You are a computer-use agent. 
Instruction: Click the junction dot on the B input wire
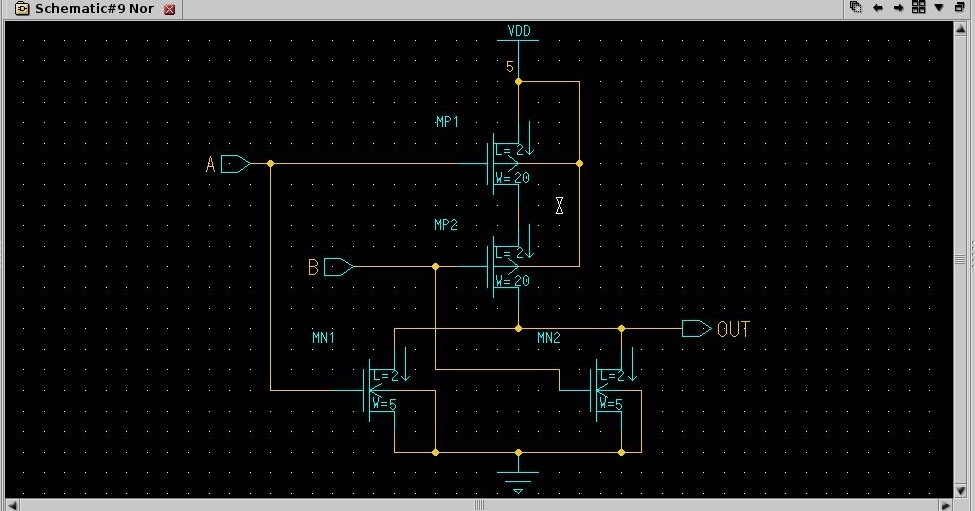click(435, 267)
